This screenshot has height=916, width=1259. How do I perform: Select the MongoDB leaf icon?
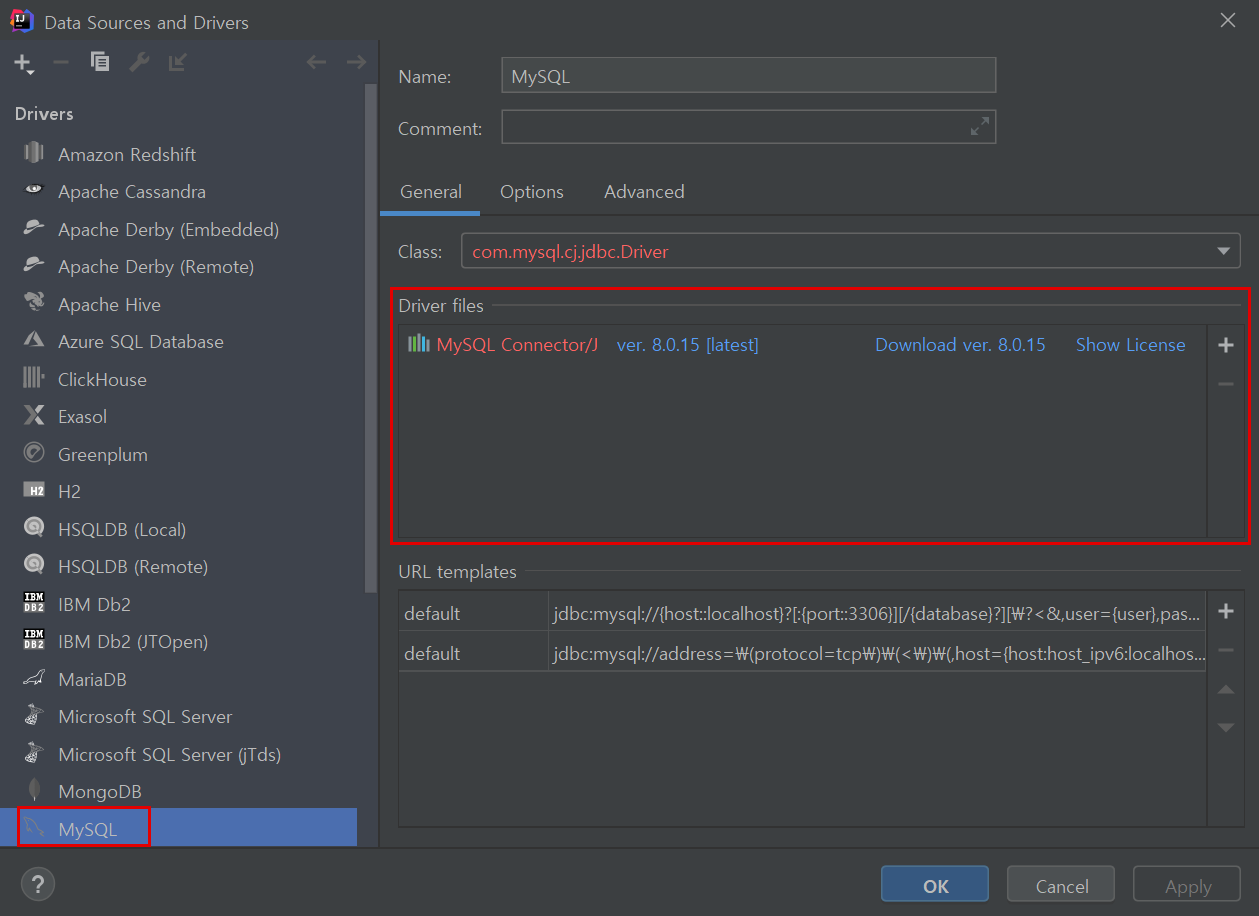[34, 791]
